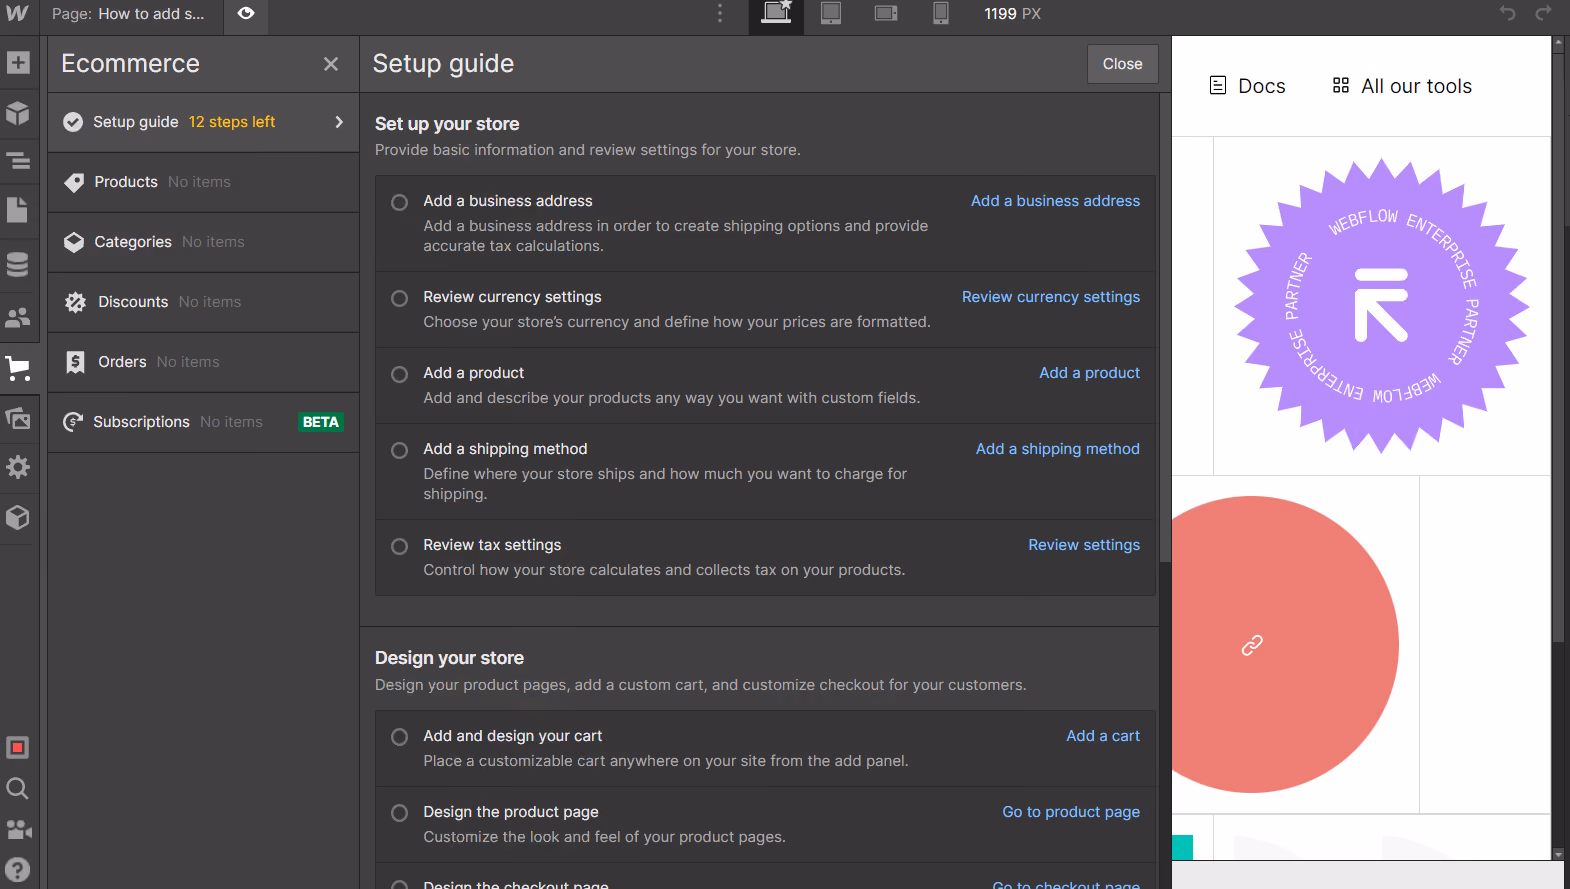The image size is (1570, 889).
Task: Mark Add and design your cart step
Action: [399, 737]
